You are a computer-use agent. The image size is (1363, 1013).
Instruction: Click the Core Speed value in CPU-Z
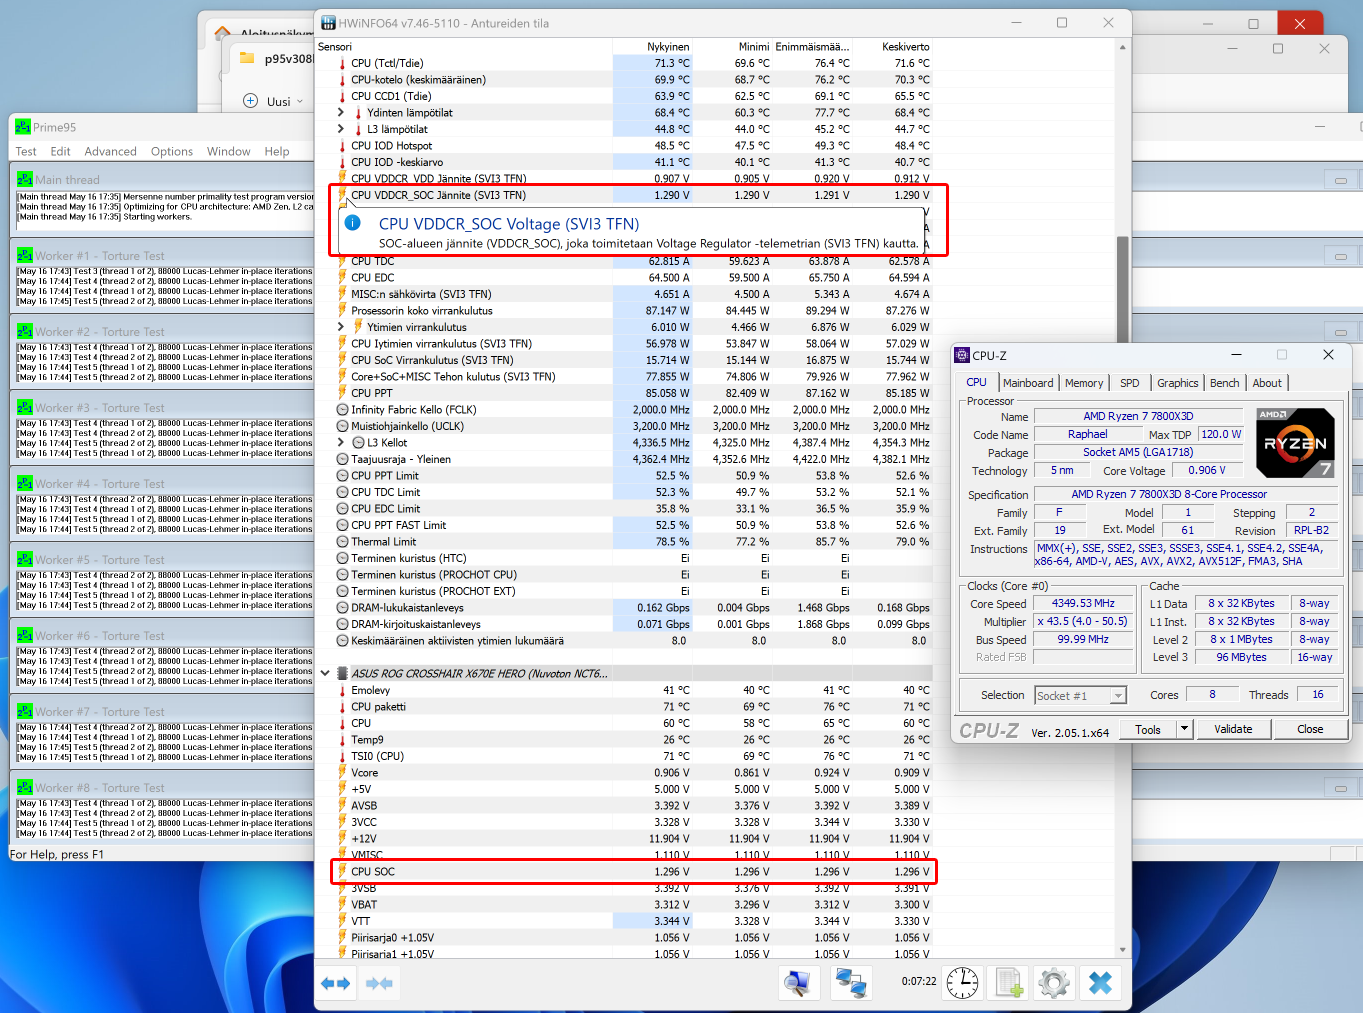tap(1083, 604)
